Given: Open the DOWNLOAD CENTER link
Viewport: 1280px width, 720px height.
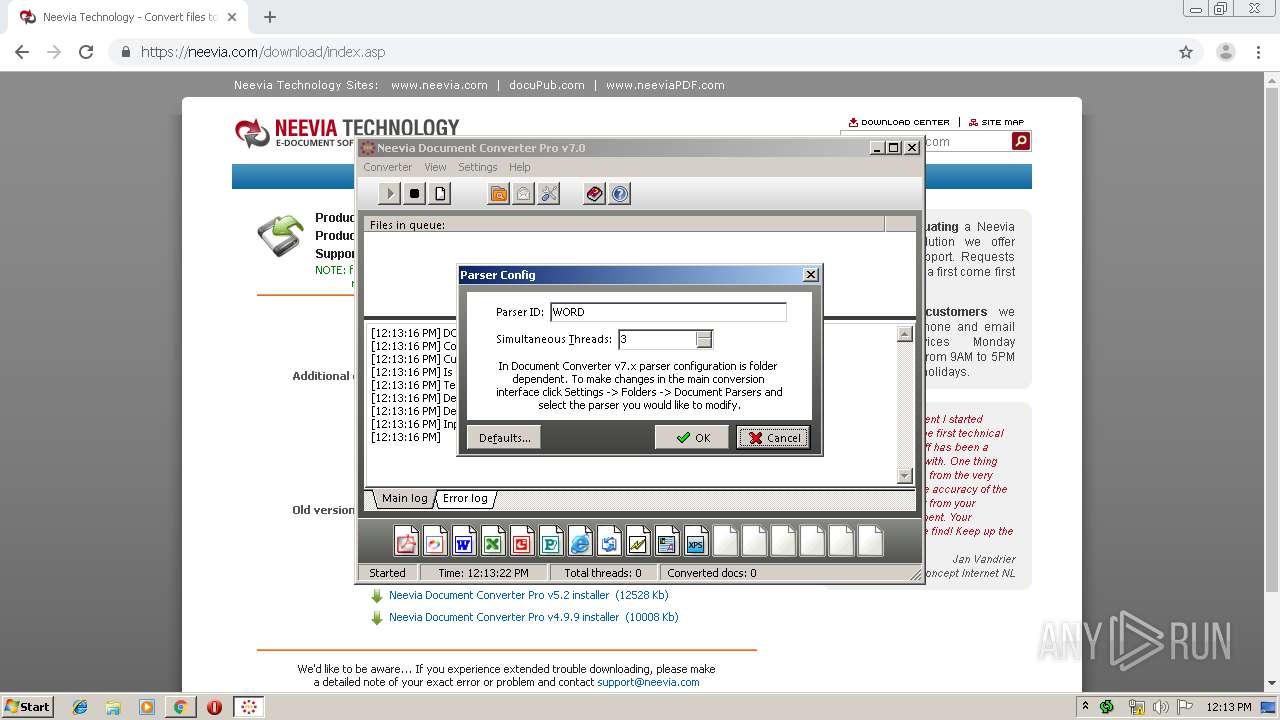Looking at the screenshot, I should point(899,122).
